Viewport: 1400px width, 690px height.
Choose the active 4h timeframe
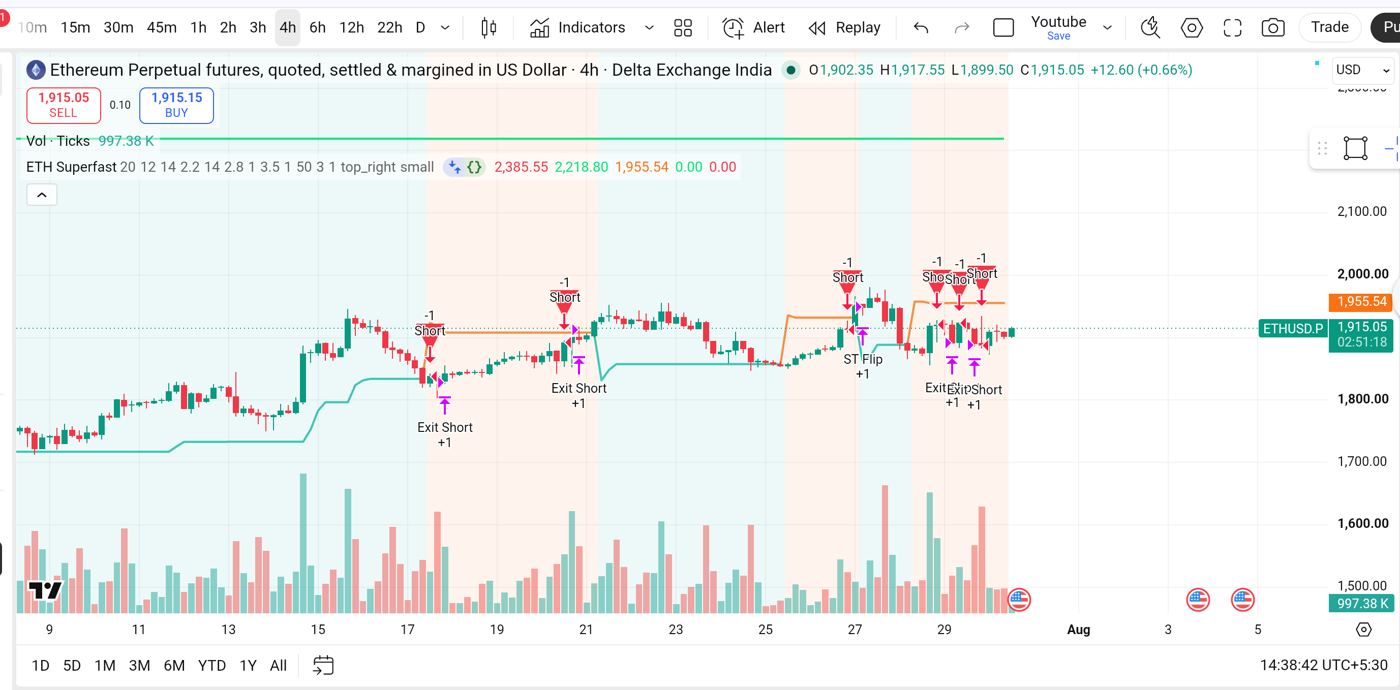tap(288, 28)
